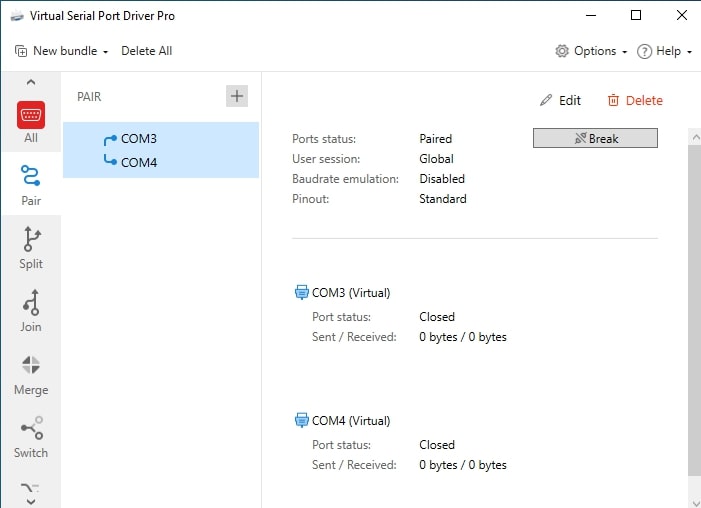This screenshot has width=701, height=508.
Task: Open the New bundle menu
Action: click(x=61, y=51)
